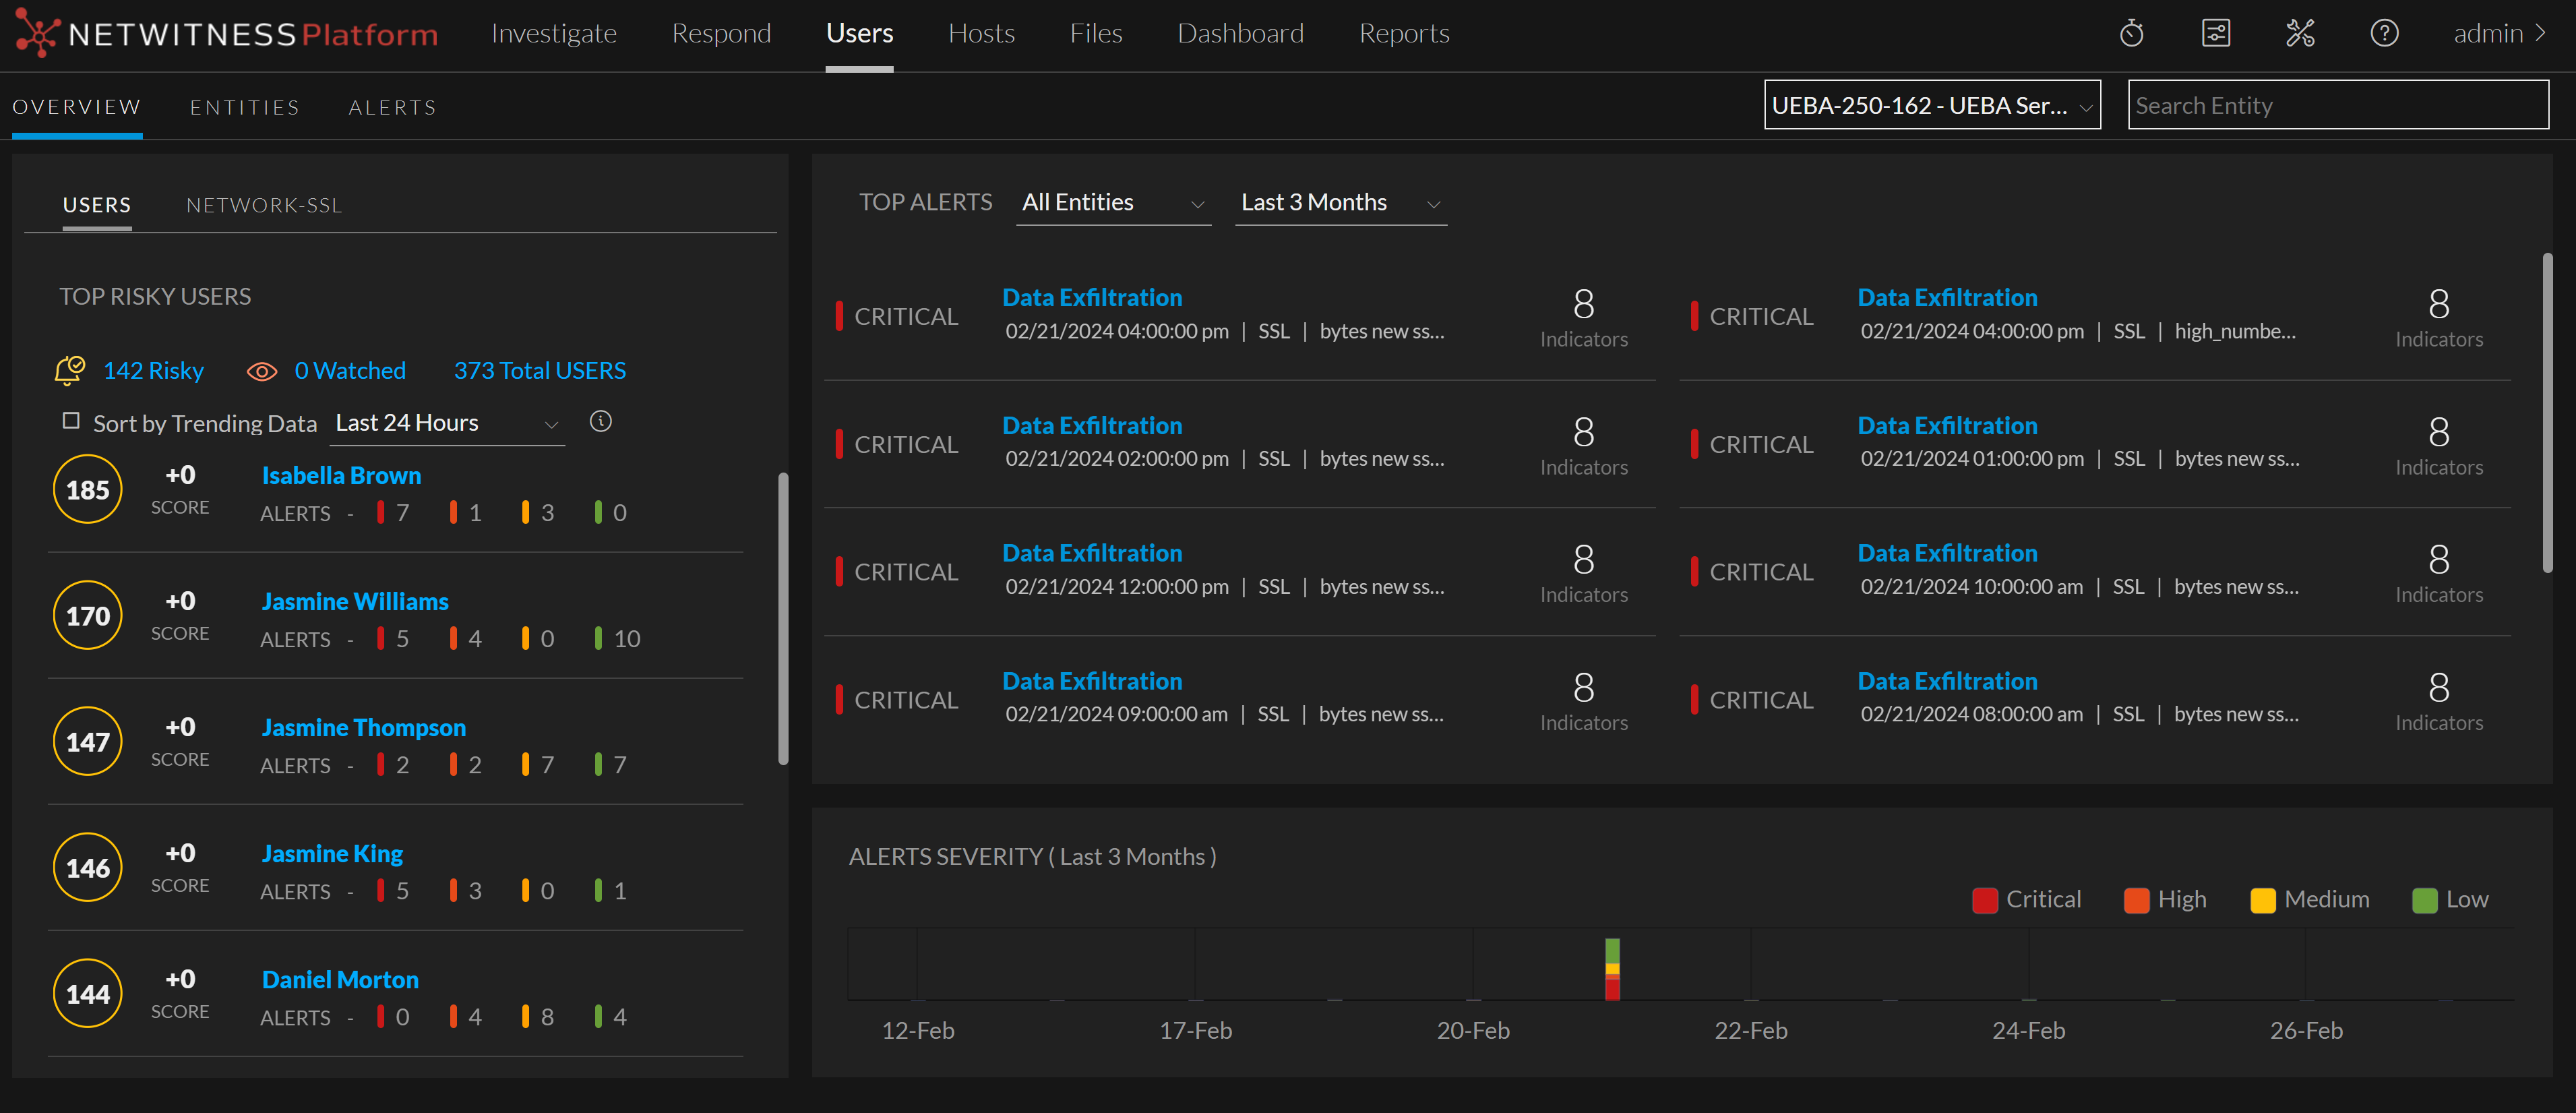The height and width of the screenshot is (1113, 2576).
Task: Click the risky users bell icon
Action: coord(69,371)
